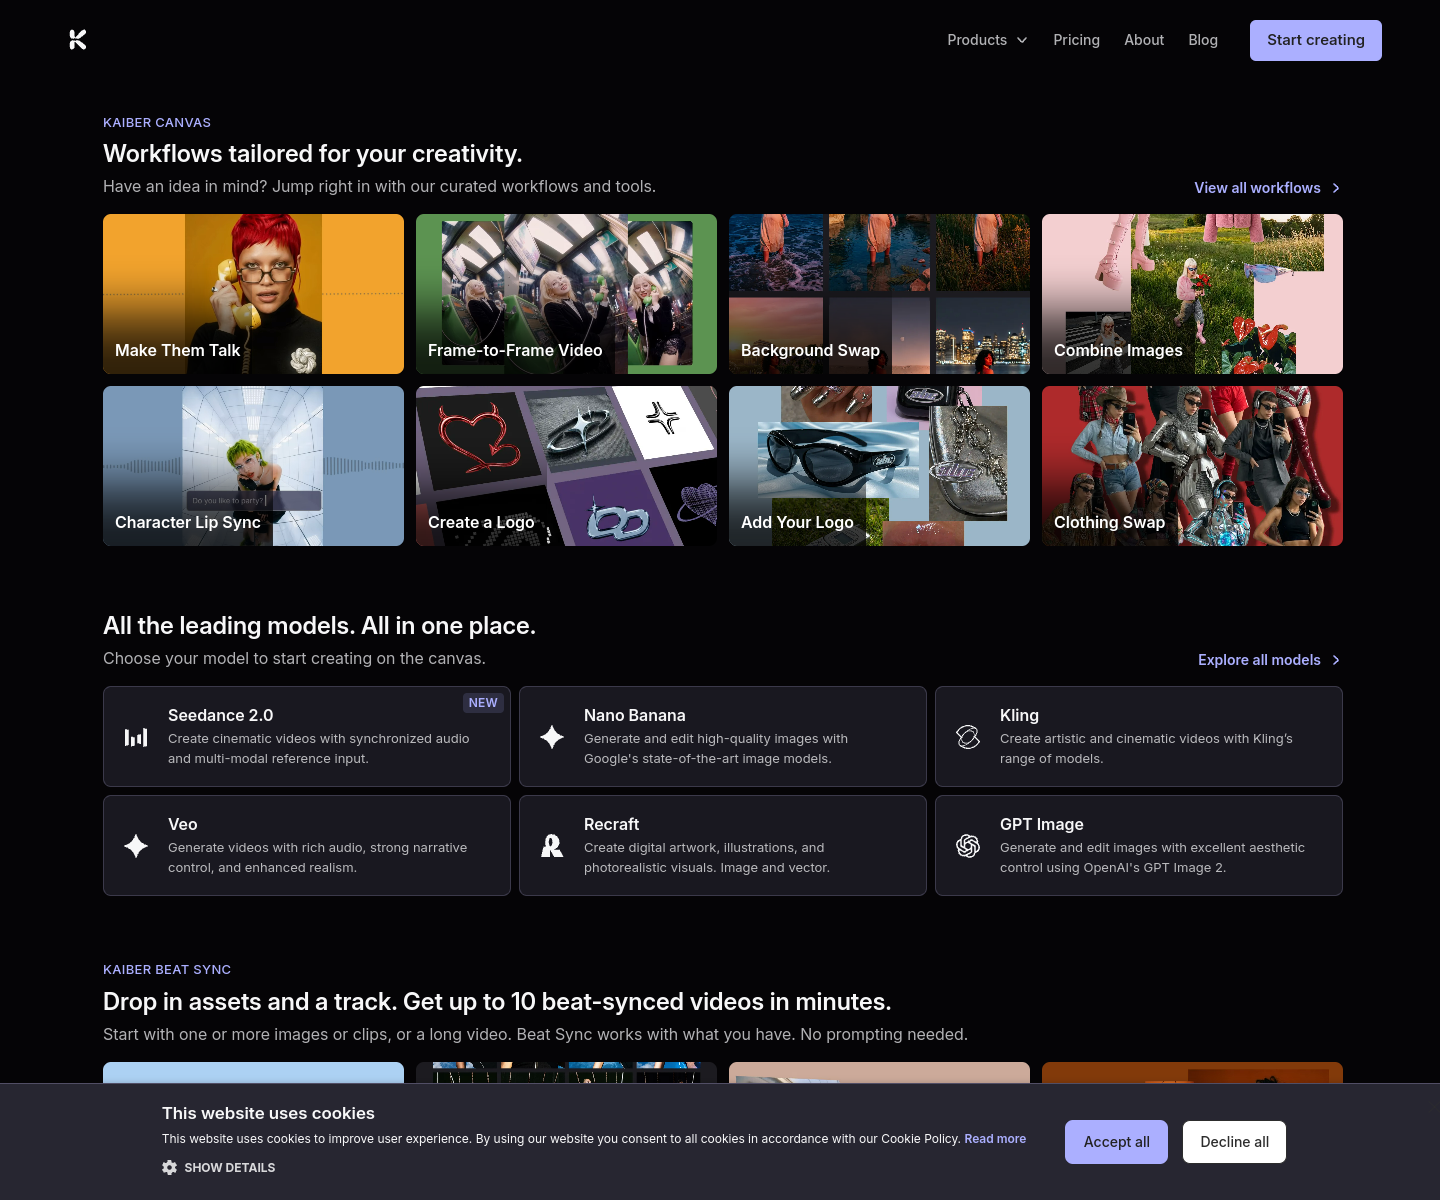Click the chevron beside Explore all models
The width and height of the screenshot is (1440, 1200).
(x=1336, y=660)
